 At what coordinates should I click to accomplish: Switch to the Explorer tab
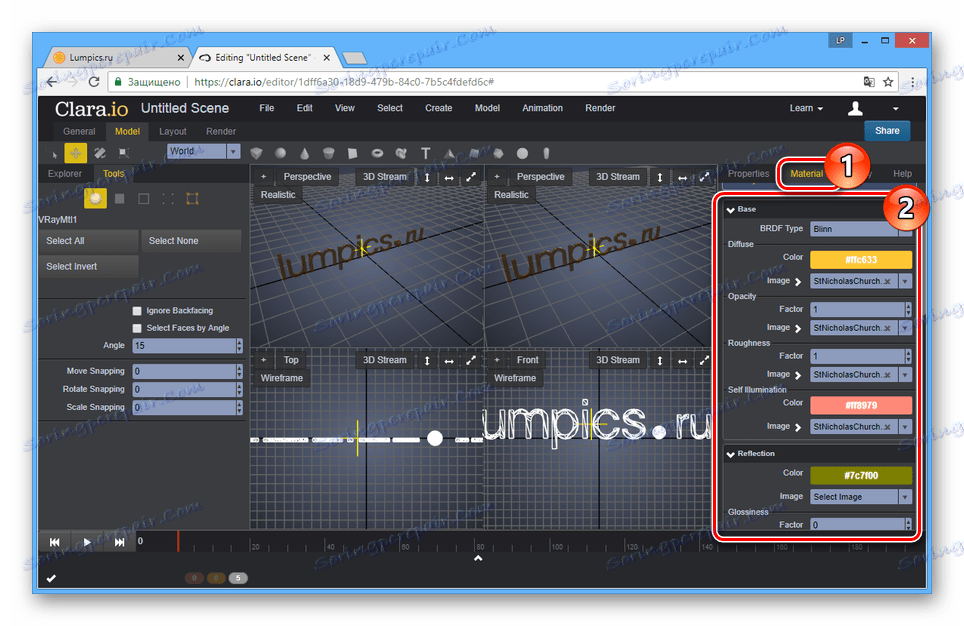pyautogui.click(x=65, y=173)
